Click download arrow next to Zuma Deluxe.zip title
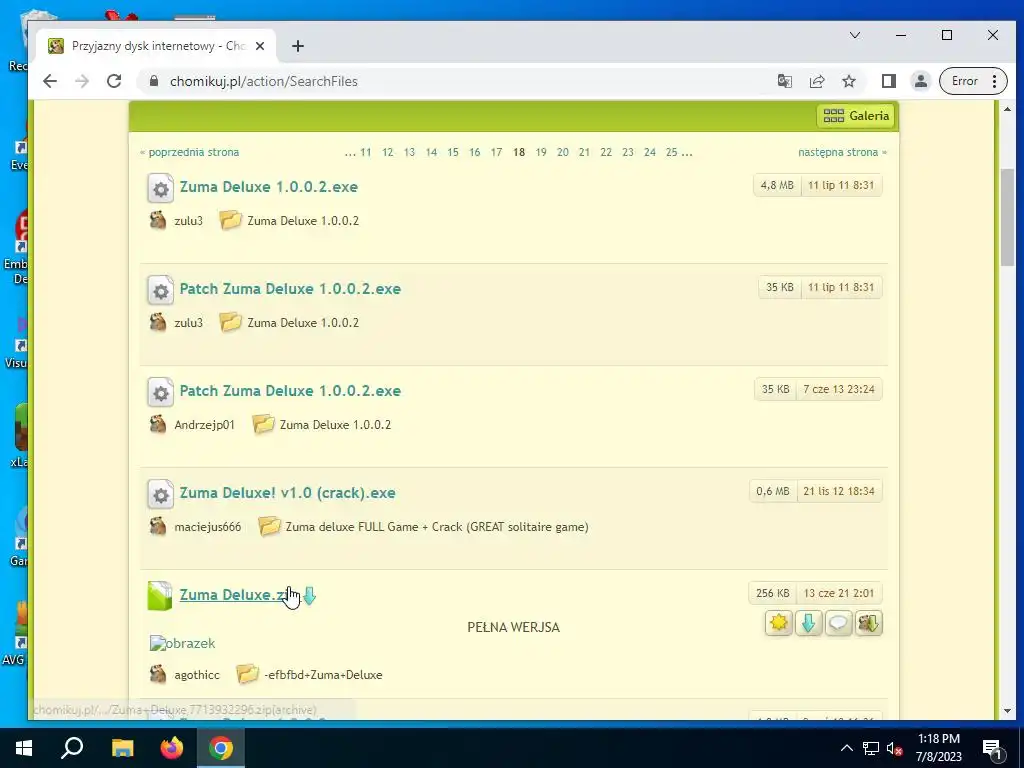Screen dimensions: 1024x768 click(x=310, y=596)
